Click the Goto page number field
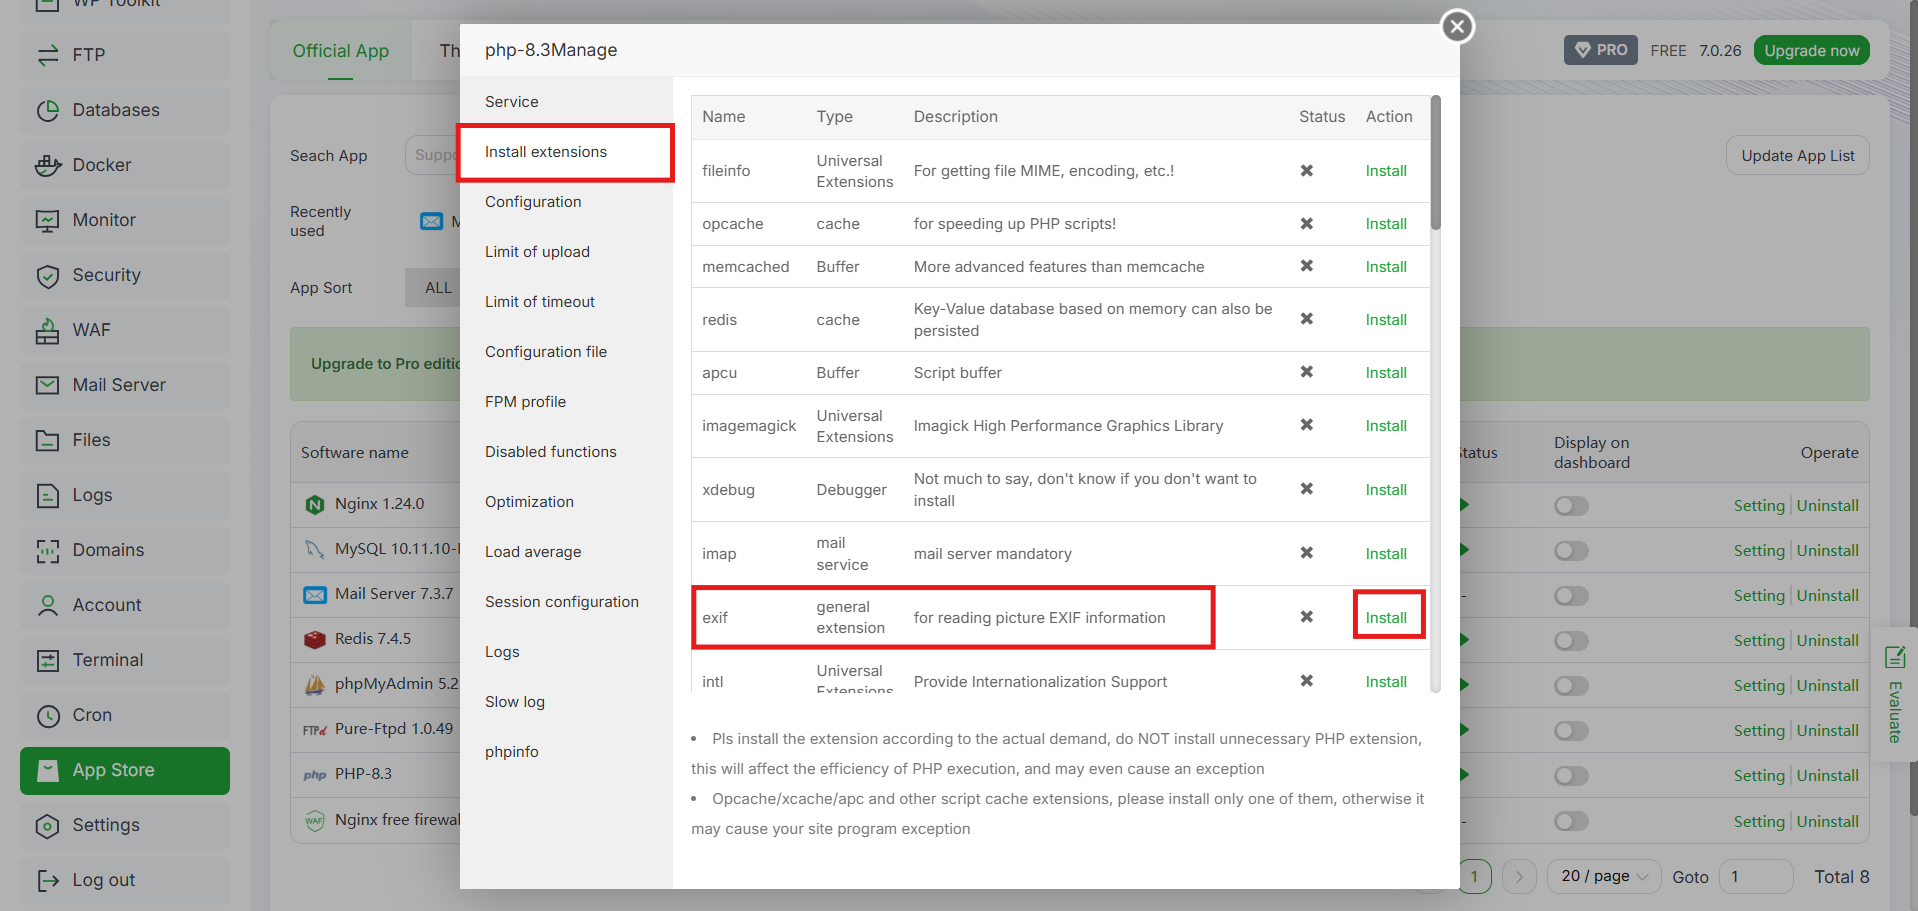 coord(1755,876)
